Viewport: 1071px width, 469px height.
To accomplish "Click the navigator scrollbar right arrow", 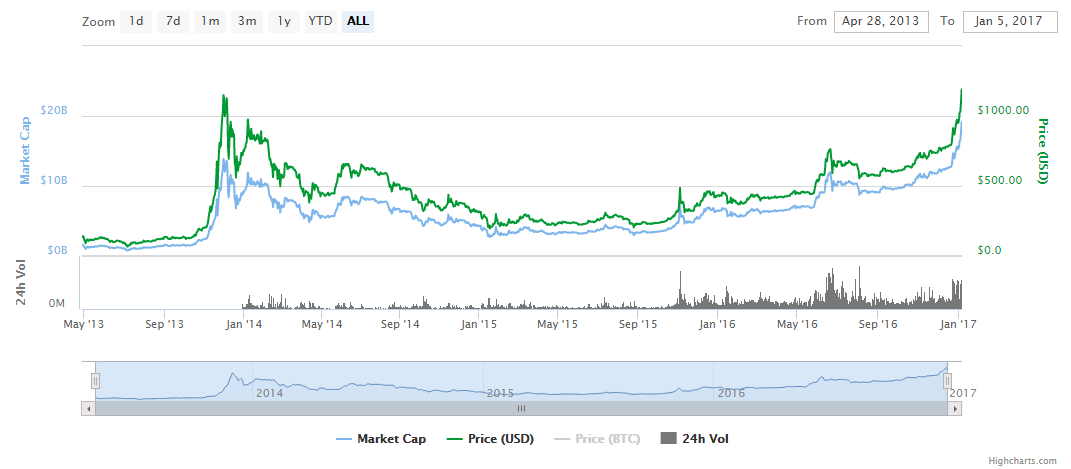I will (955, 408).
